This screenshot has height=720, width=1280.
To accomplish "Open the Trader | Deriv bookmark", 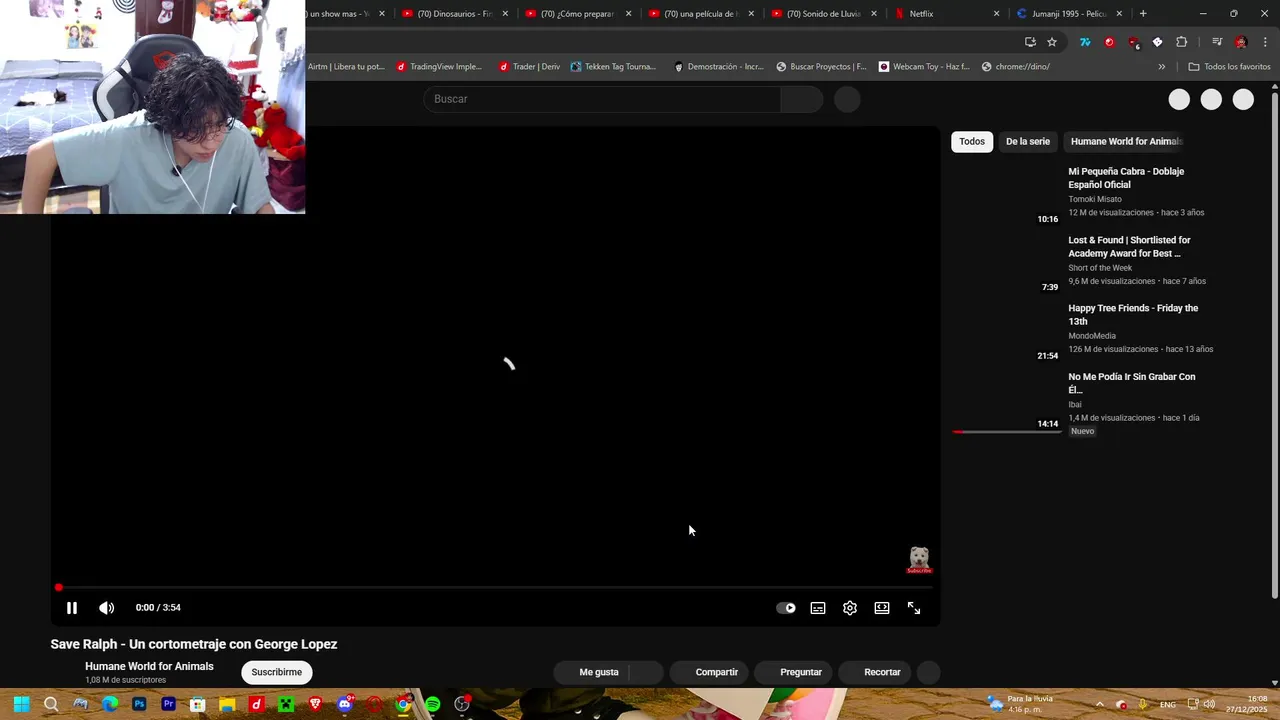I will coord(529,67).
